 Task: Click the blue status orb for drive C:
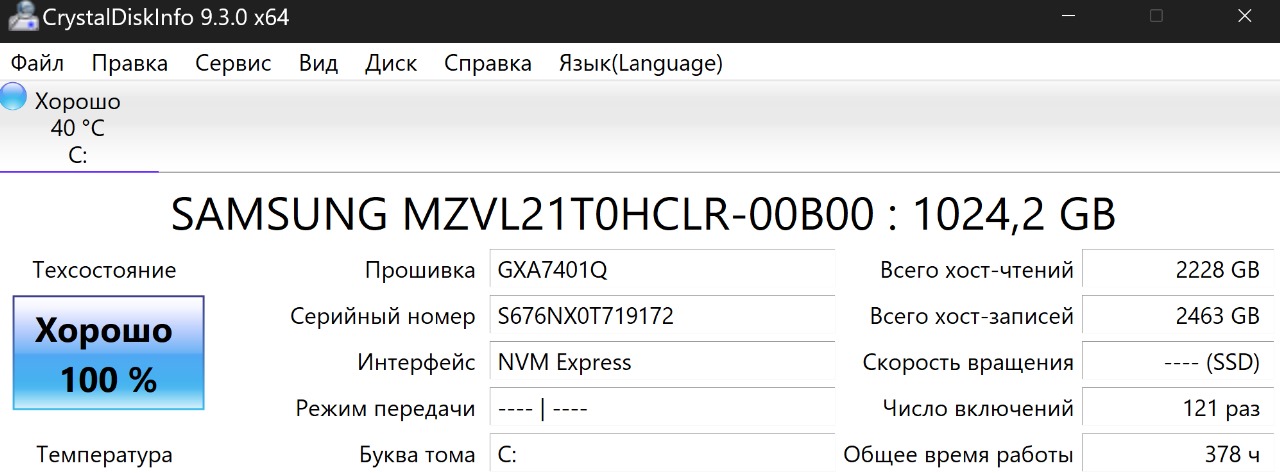[14, 97]
